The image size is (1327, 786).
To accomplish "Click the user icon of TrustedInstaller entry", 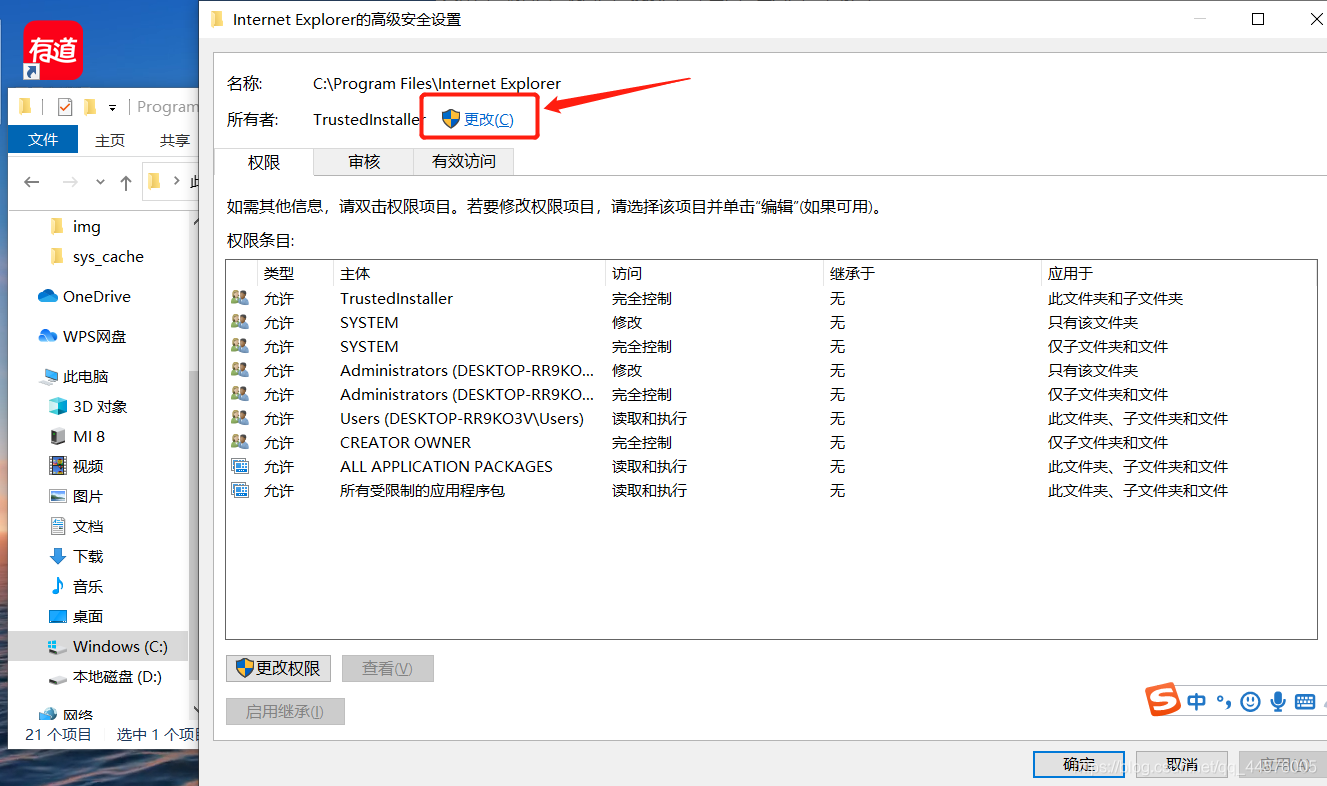I will pyautogui.click(x=240, y=298).
